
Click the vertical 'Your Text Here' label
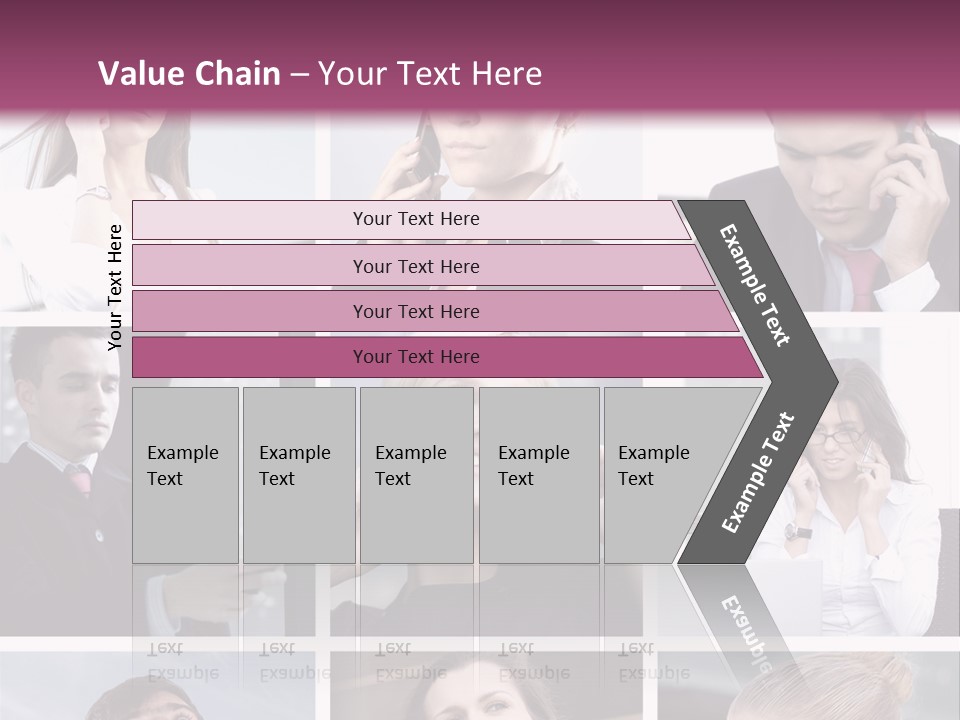tap(115, 287)
